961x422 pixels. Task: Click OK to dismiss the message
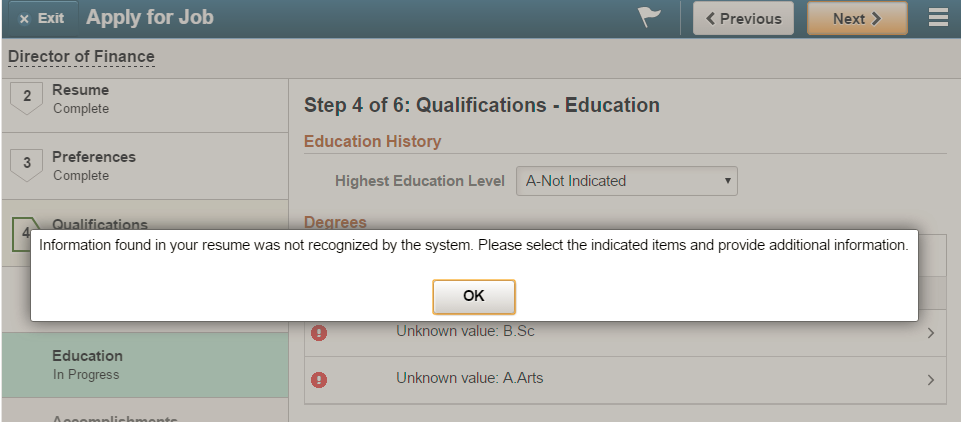pos(474,296)
